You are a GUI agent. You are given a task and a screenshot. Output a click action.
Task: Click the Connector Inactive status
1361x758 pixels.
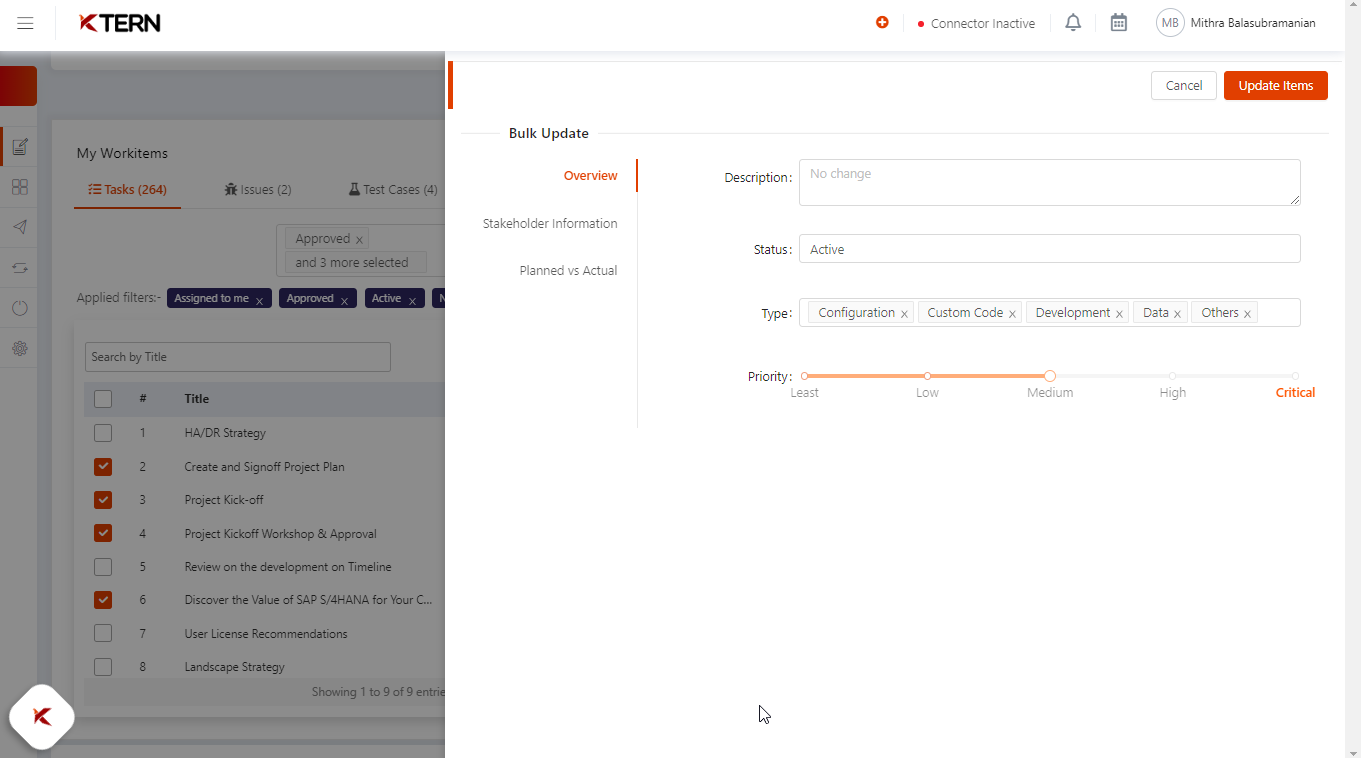pyautogui.click(x=976, y=23)
